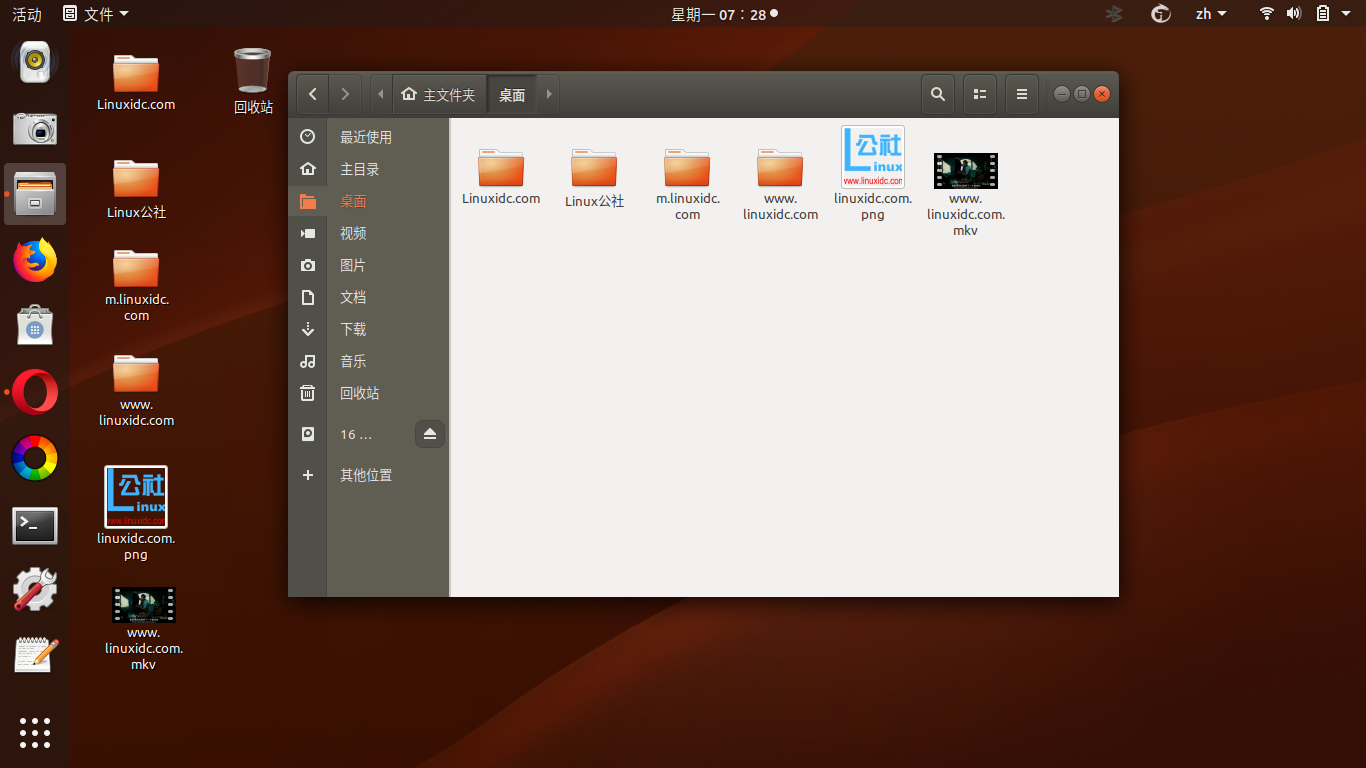Click the 主文件夹 path bar button

439,94
